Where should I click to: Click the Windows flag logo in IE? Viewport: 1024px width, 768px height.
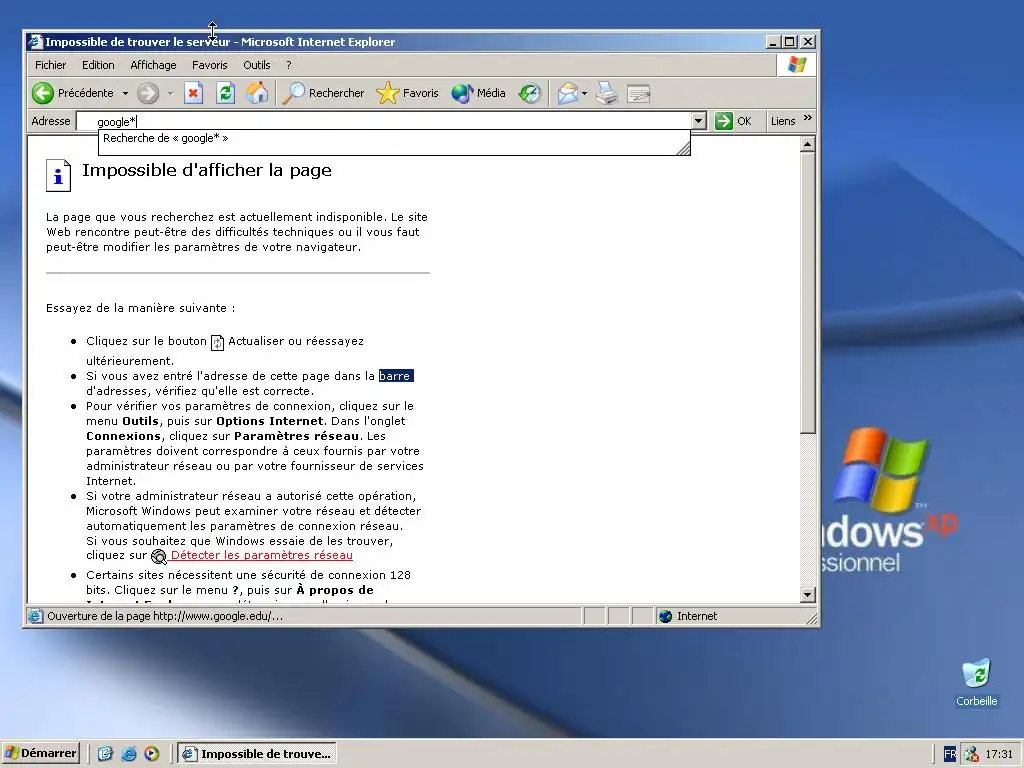point(797,65)
